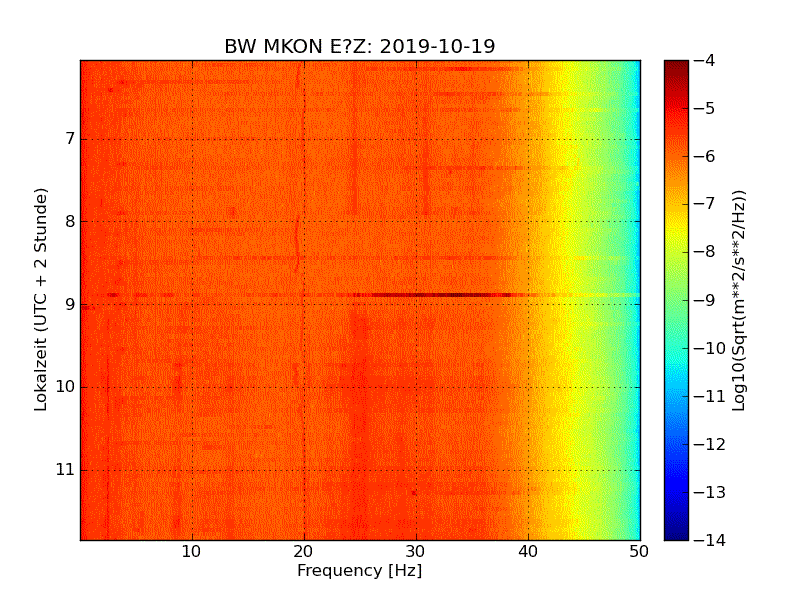The height and width of the screenshot is (600, 800).
Task: Click colorbar tick label −8
Action: [x=705, y=252]
